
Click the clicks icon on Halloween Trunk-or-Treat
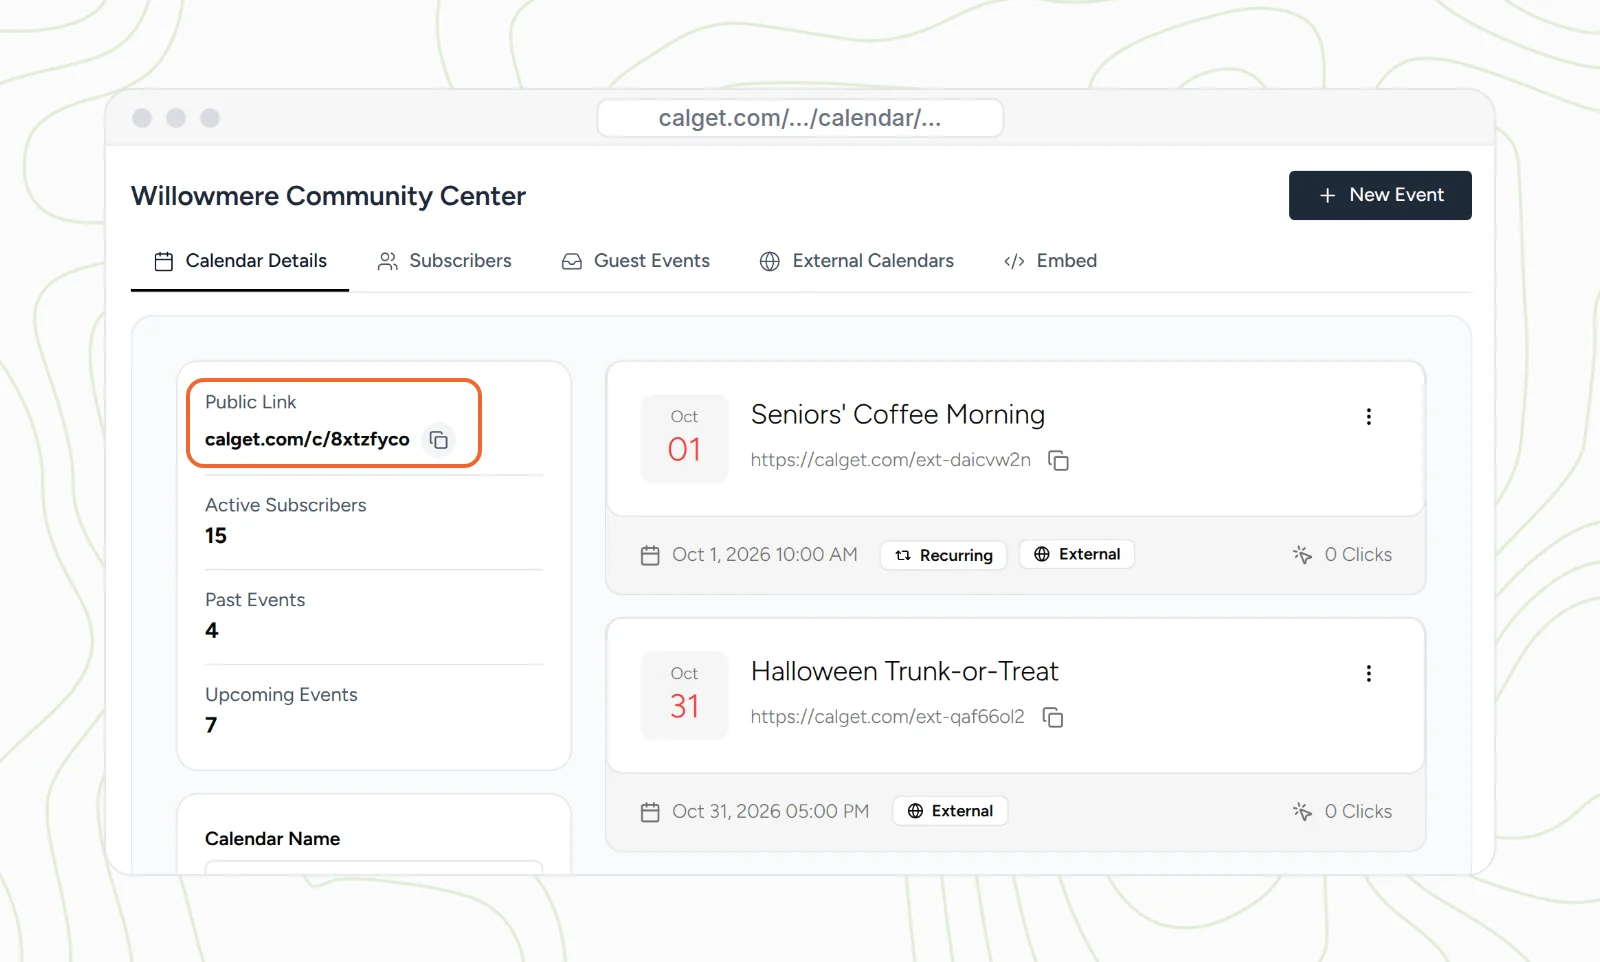(x=1302, y=811)
